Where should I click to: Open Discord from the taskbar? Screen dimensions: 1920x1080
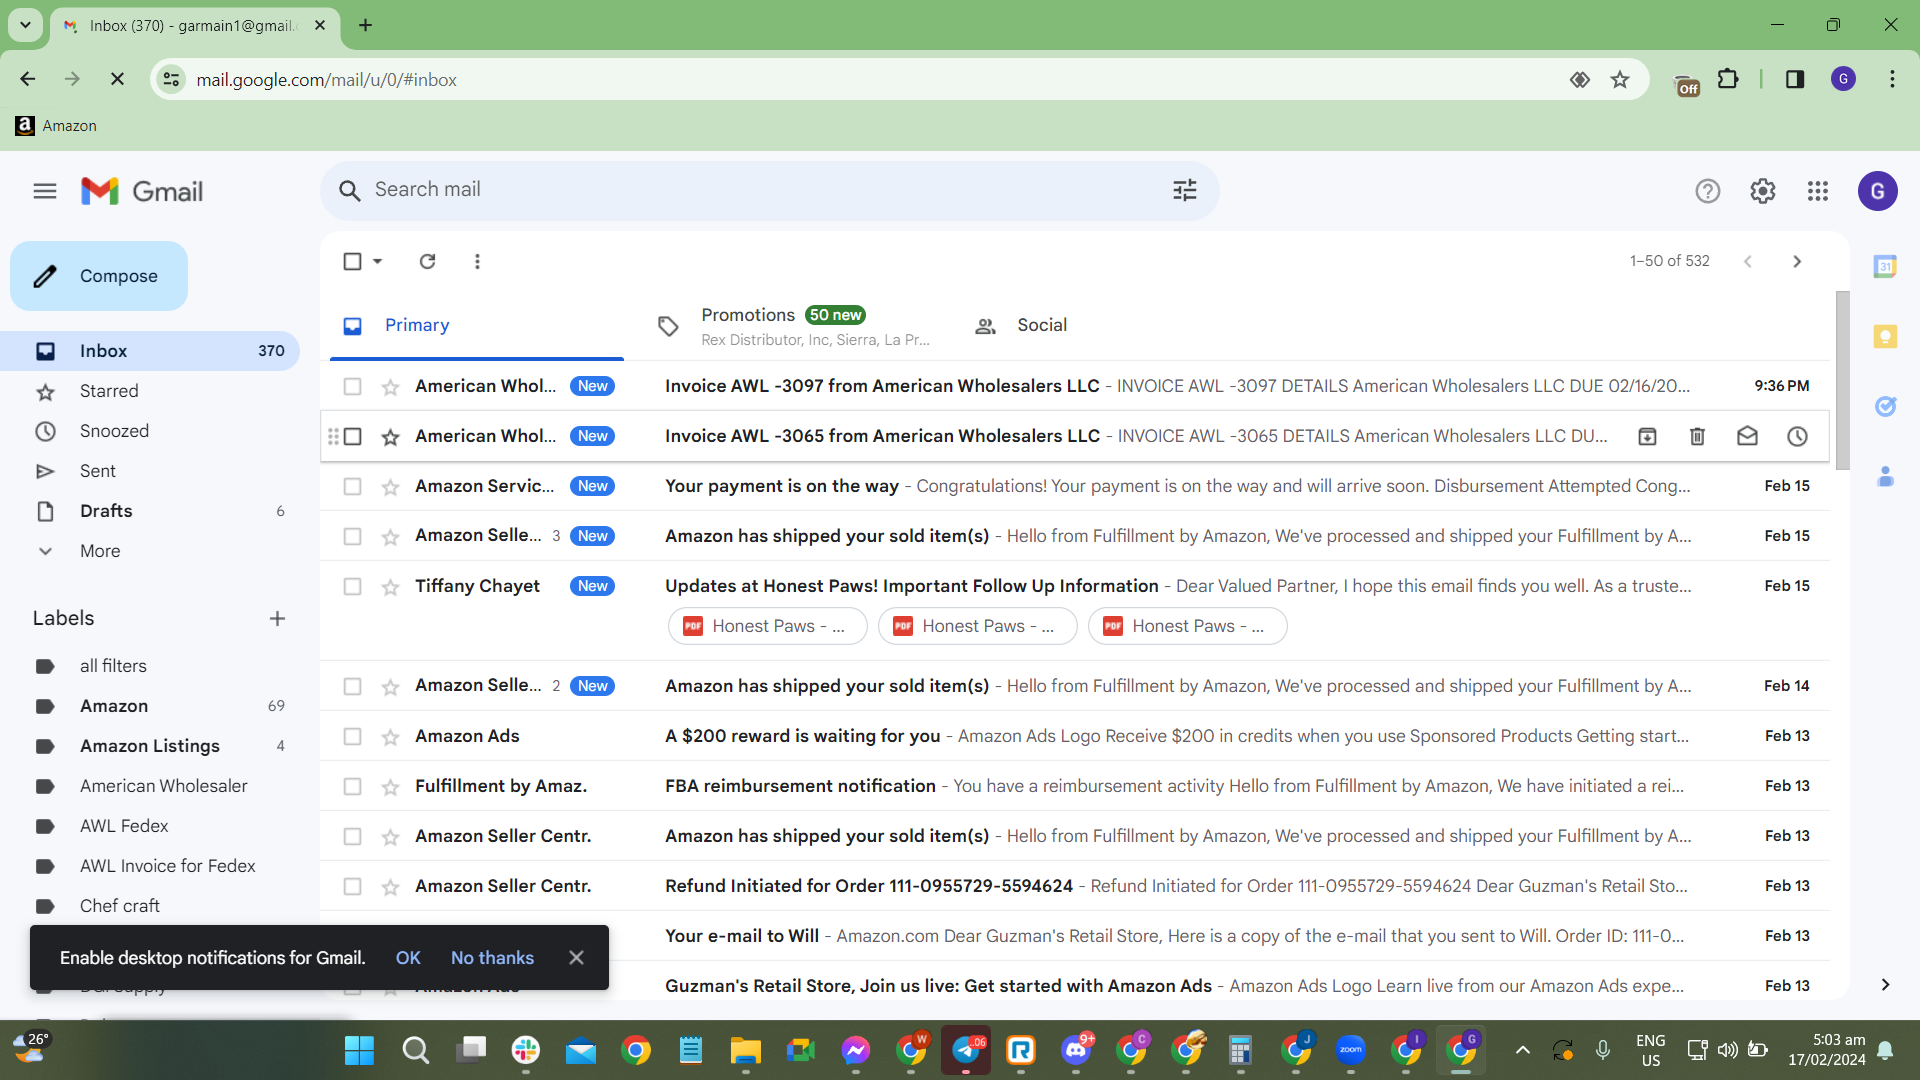pos(1076,1050)
